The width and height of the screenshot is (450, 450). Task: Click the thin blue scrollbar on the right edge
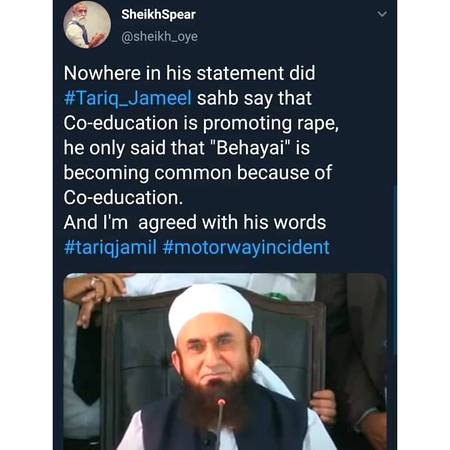click(x=395, y=267)
